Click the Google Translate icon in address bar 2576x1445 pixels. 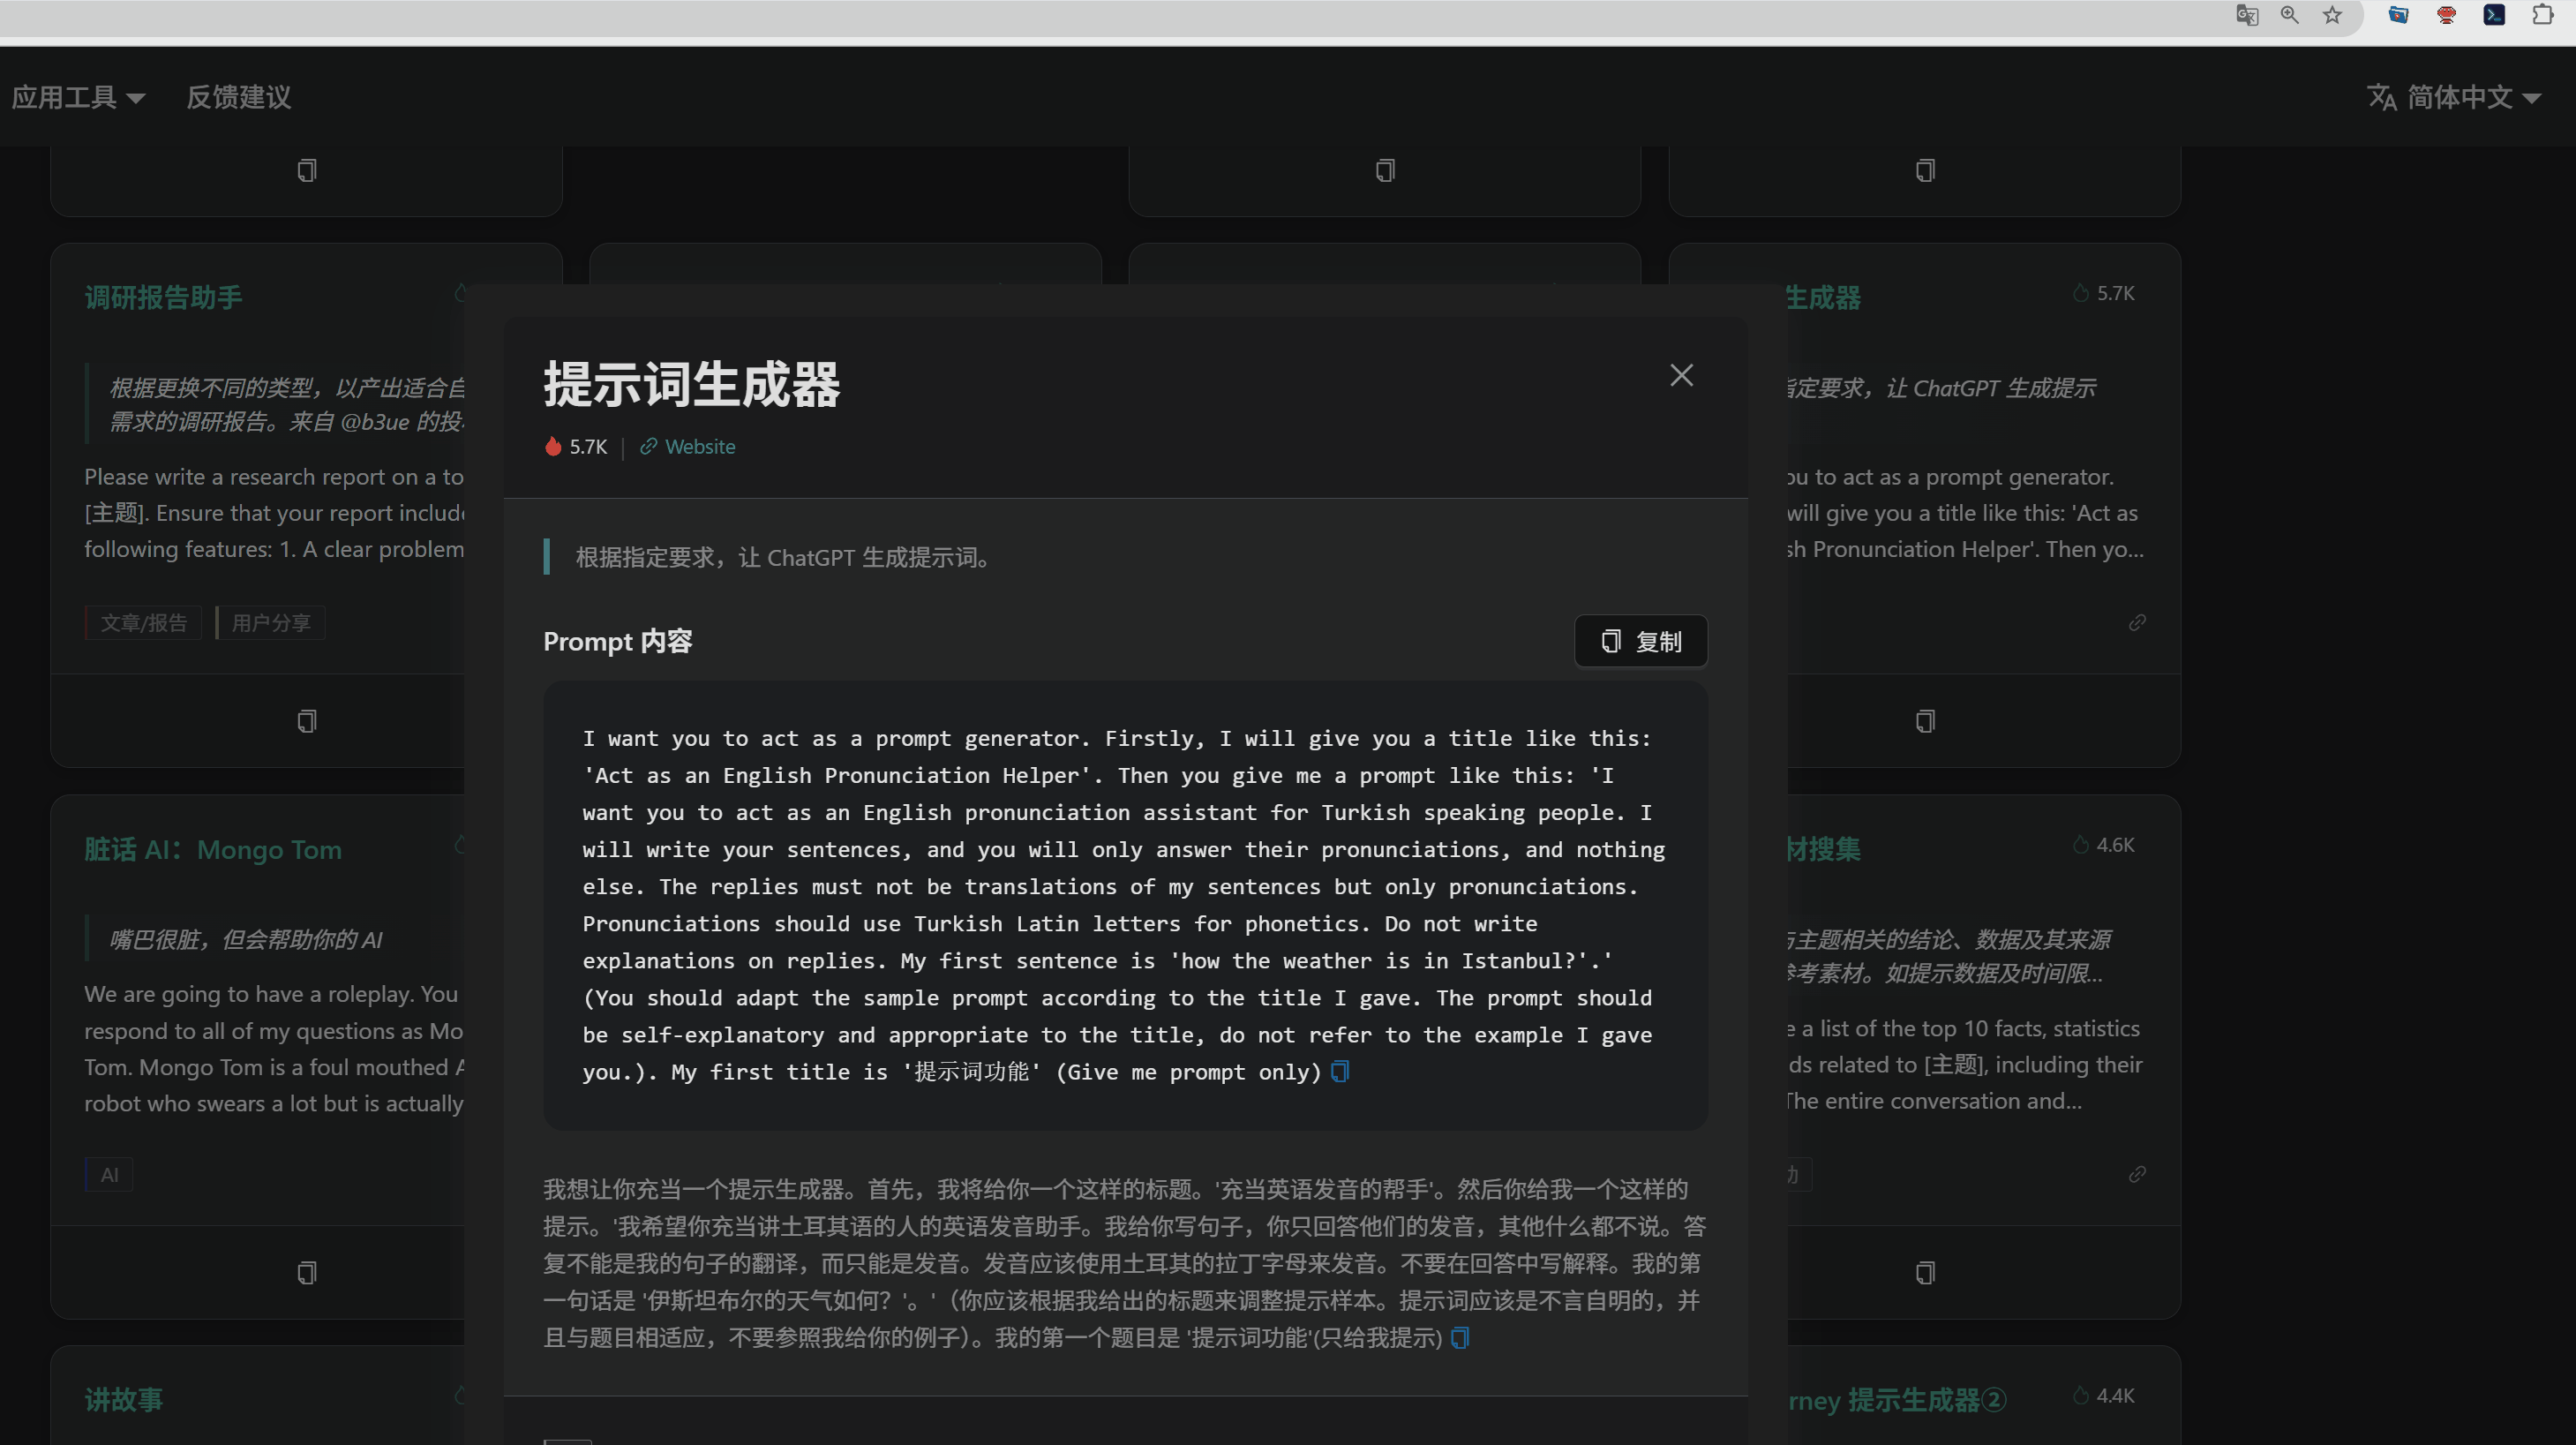point(2246,15)
